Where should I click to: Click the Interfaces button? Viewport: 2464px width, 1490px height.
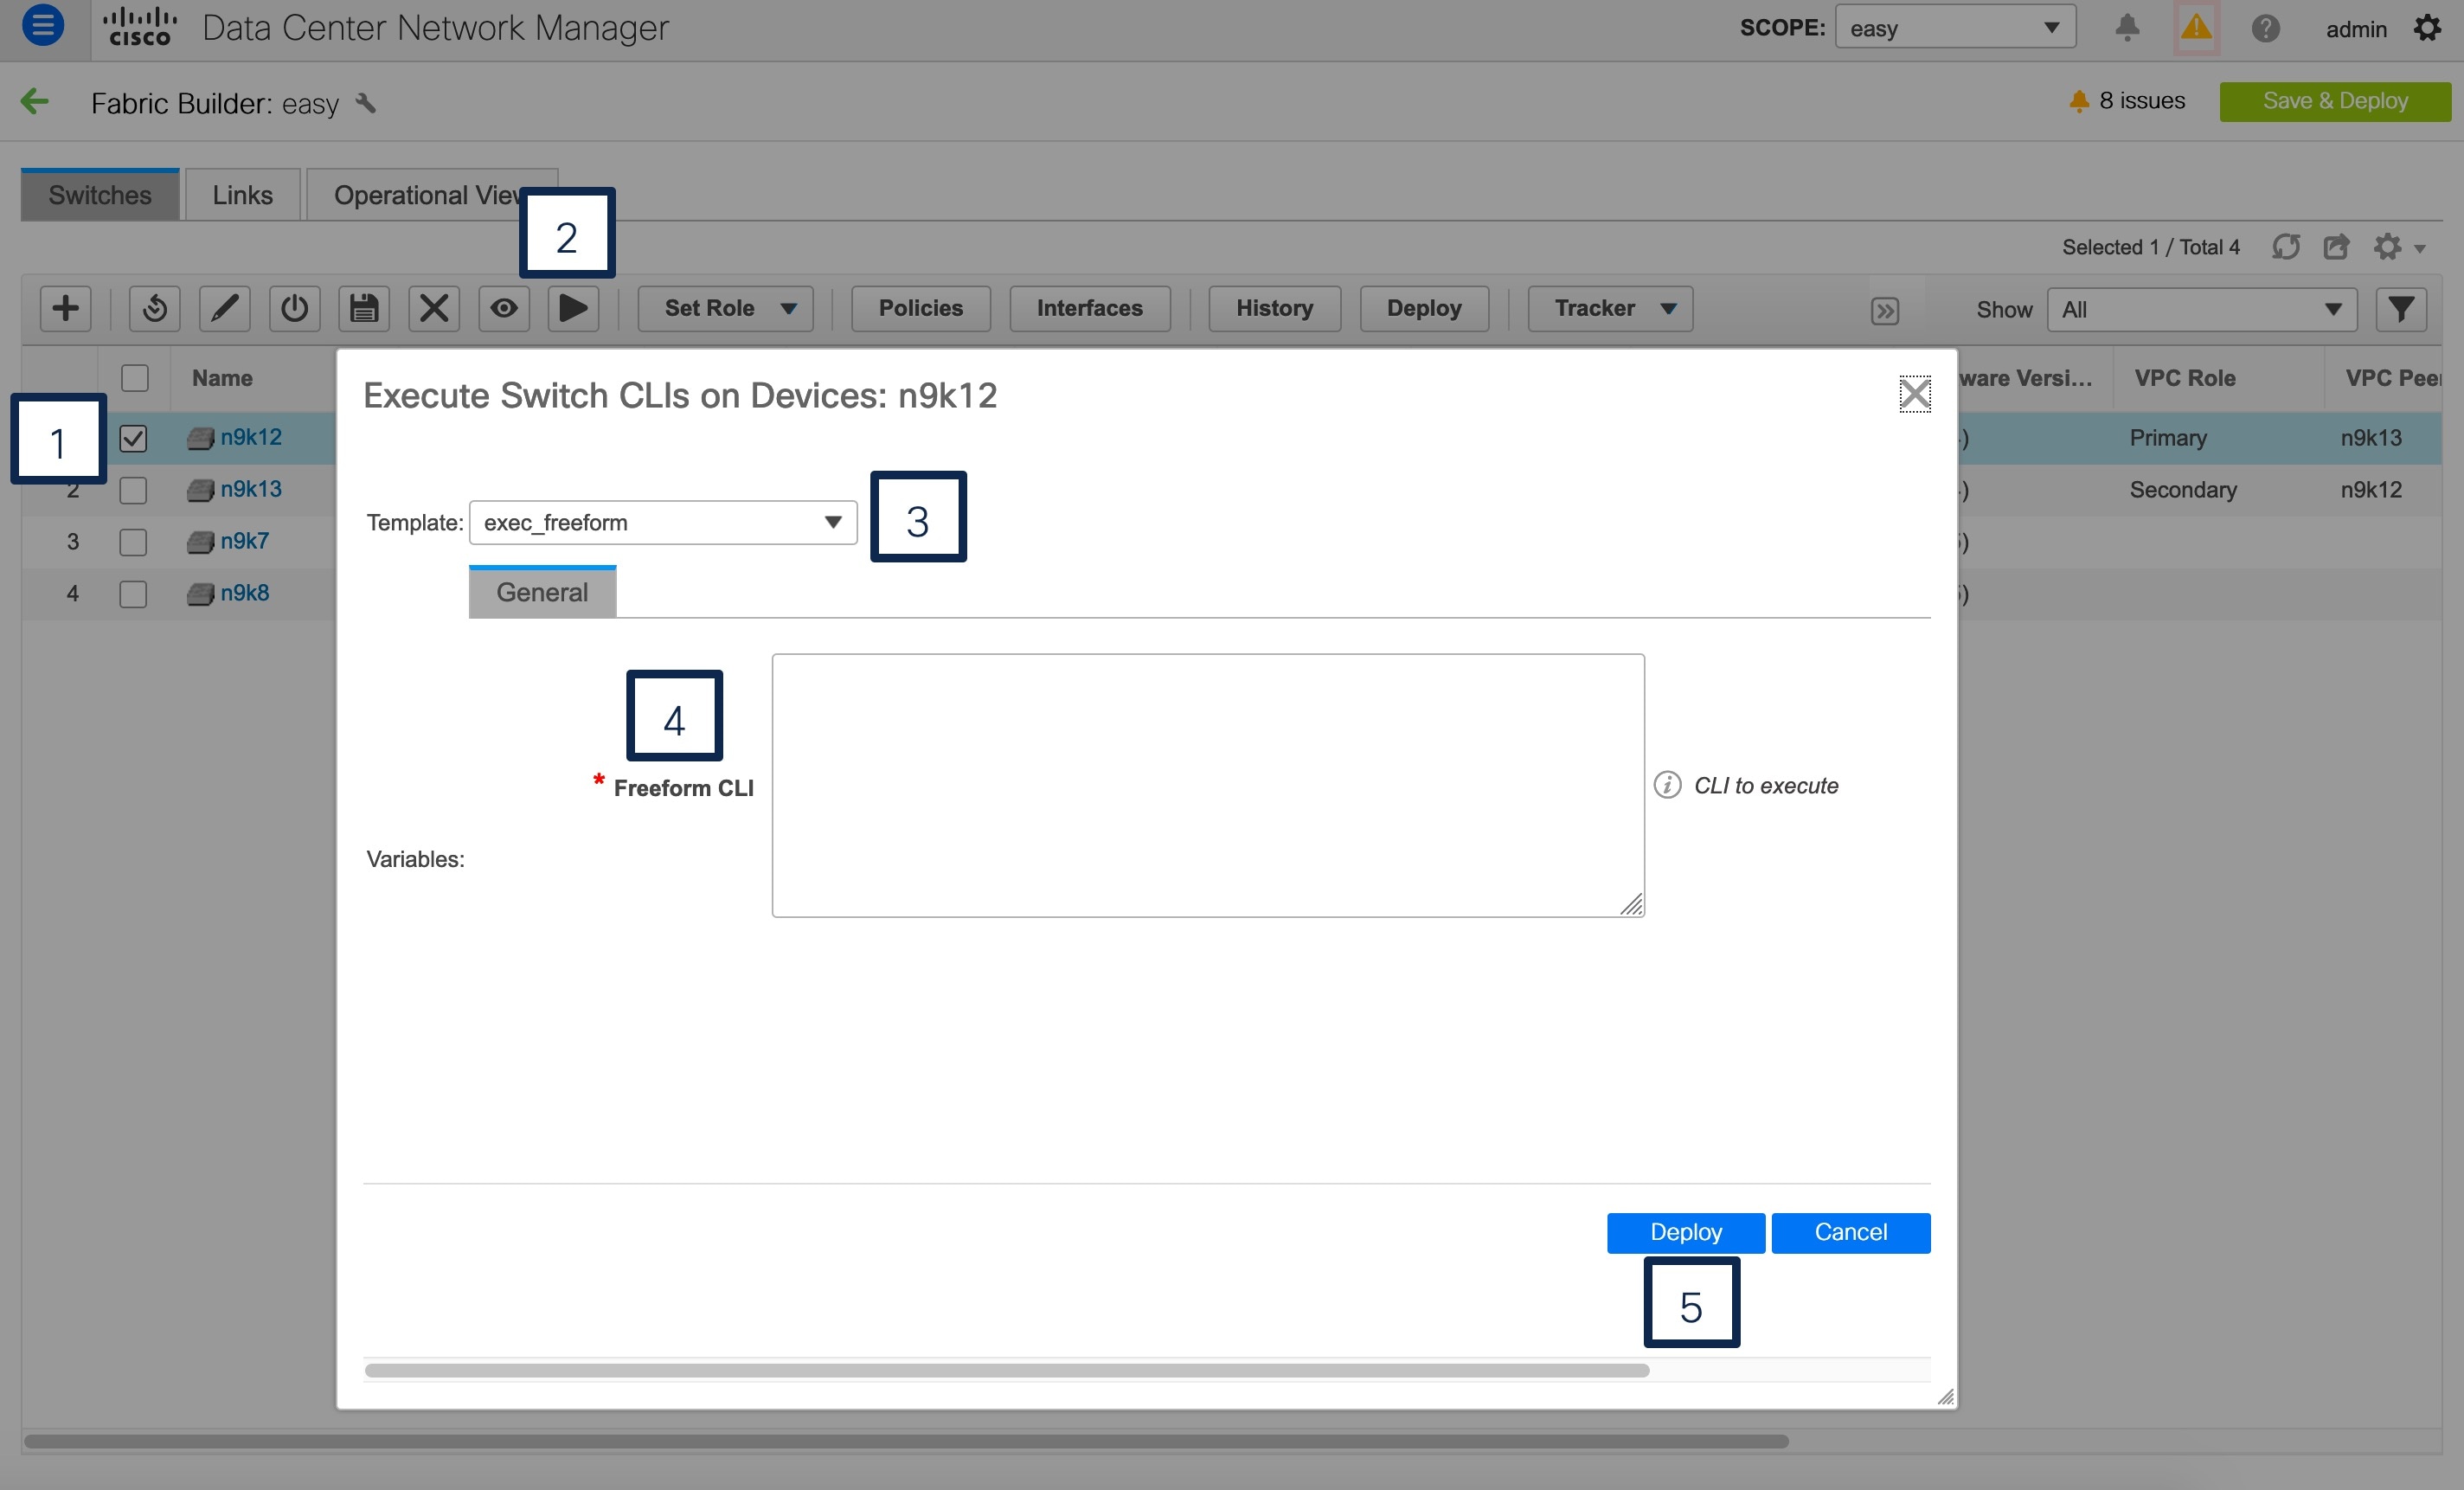tap(1089, 308)
